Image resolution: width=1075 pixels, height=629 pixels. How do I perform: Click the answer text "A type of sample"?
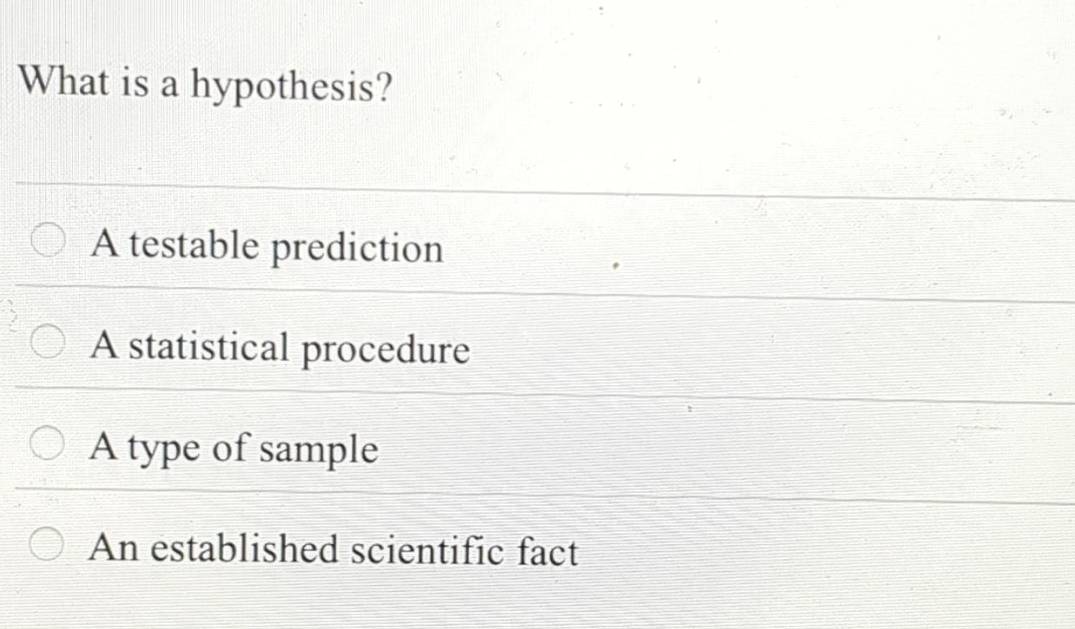click(x=235, y=450)
